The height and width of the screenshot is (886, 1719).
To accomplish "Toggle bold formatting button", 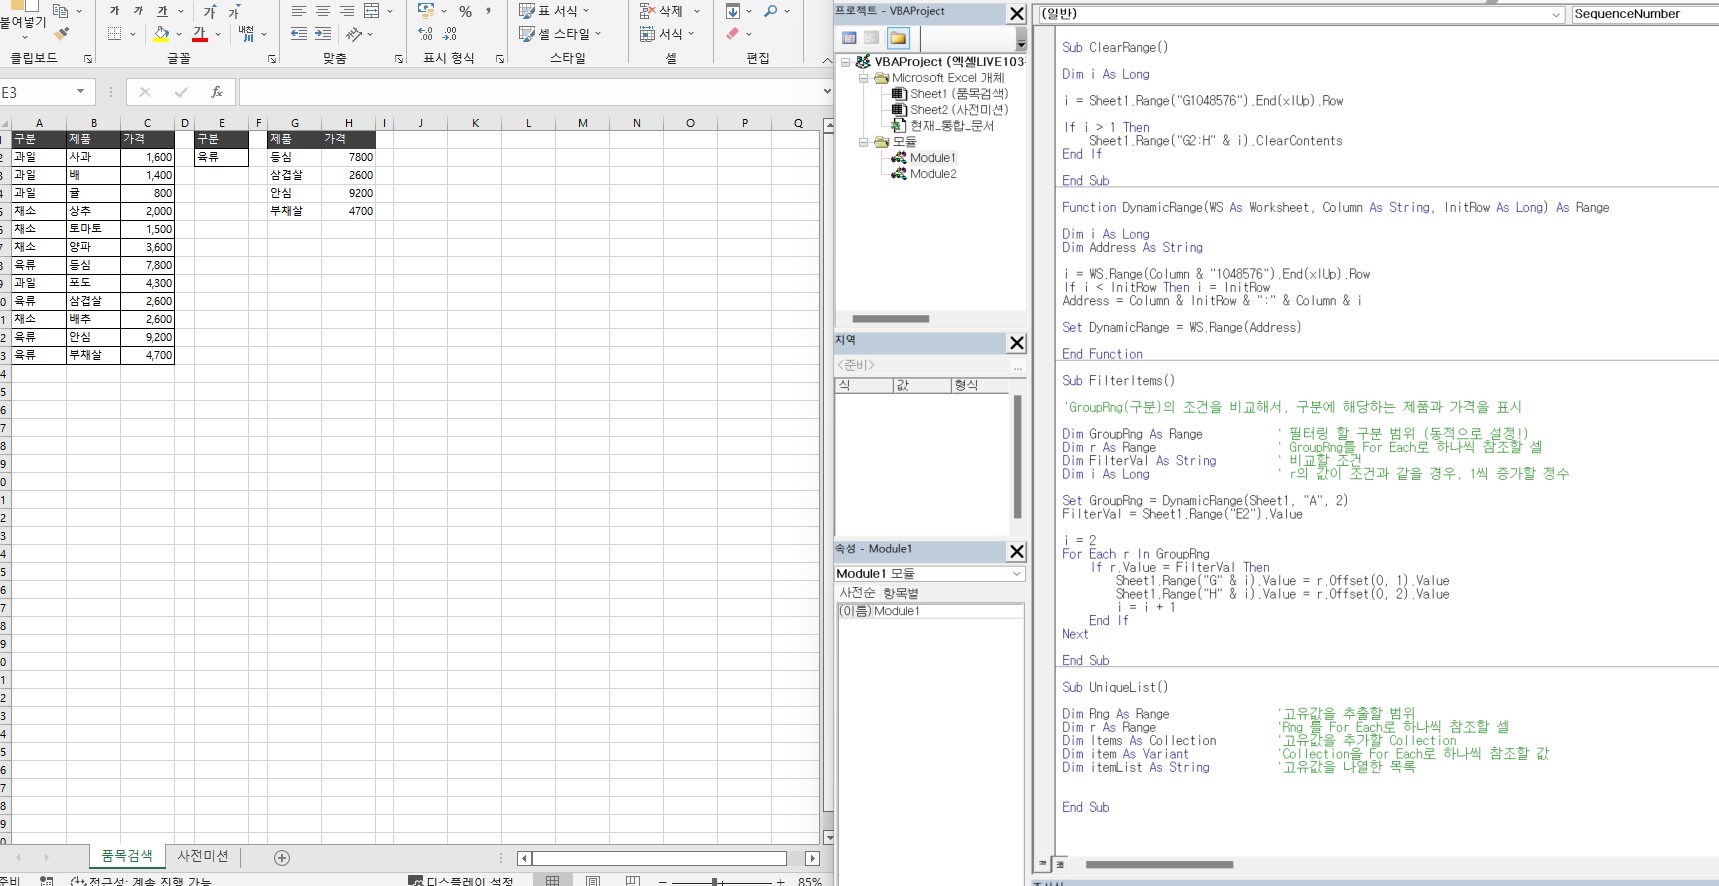I will [x=114, y=11].
